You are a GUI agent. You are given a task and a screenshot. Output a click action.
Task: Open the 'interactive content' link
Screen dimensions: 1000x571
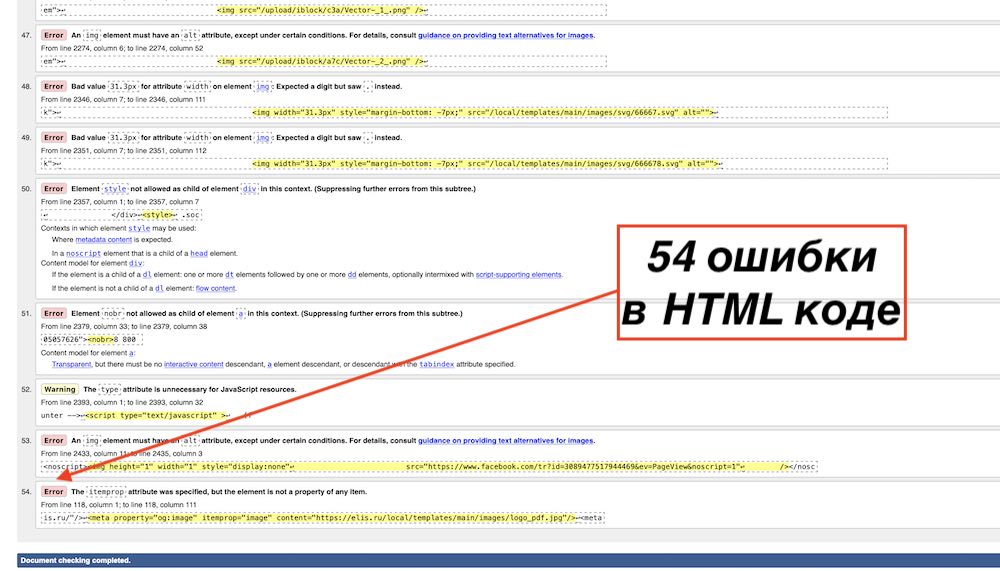(193, 364)
